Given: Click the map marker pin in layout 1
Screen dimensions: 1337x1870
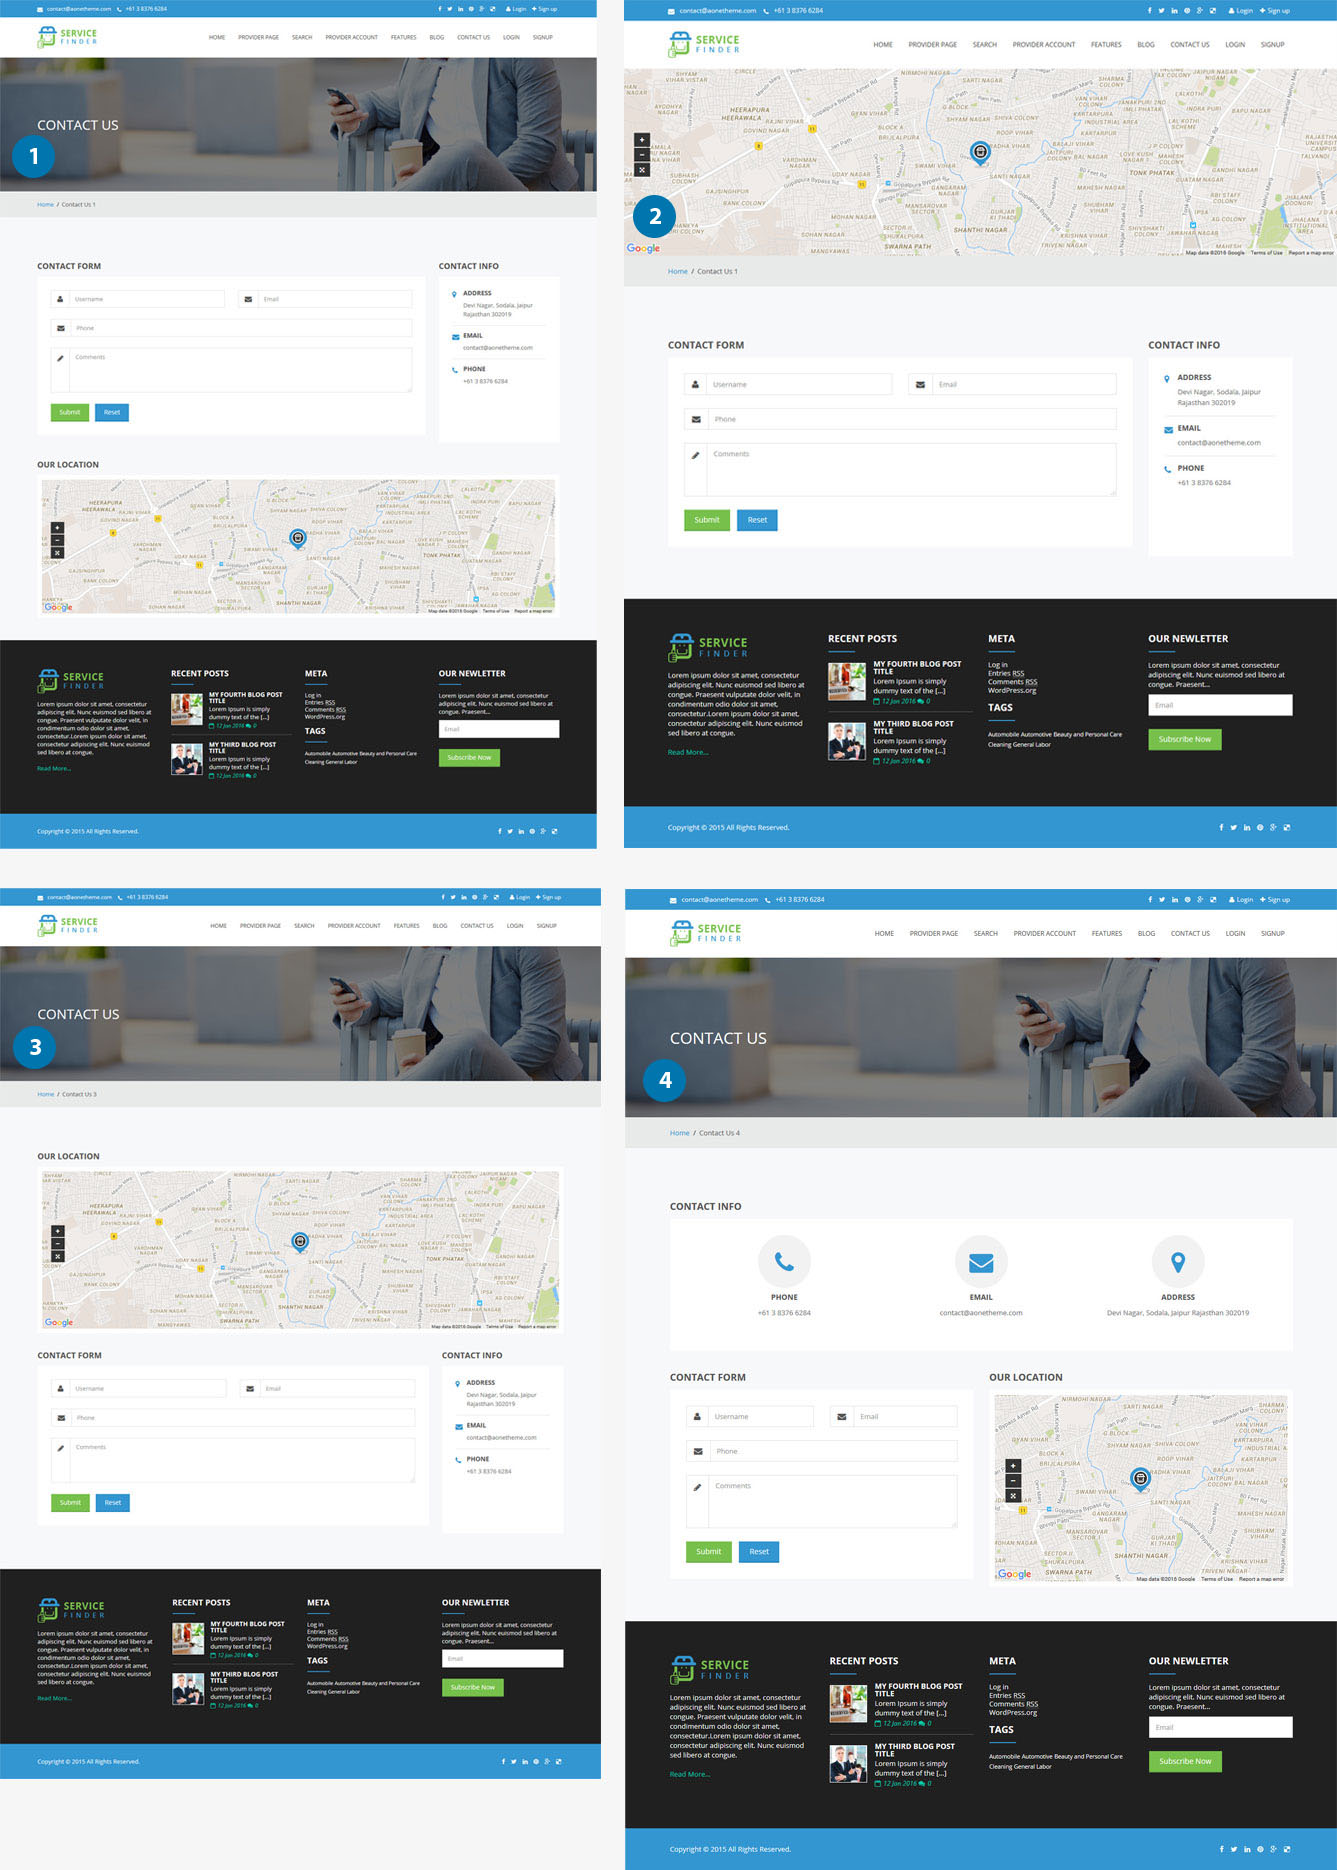Looking at the screenshot, I should click(297, 538).
